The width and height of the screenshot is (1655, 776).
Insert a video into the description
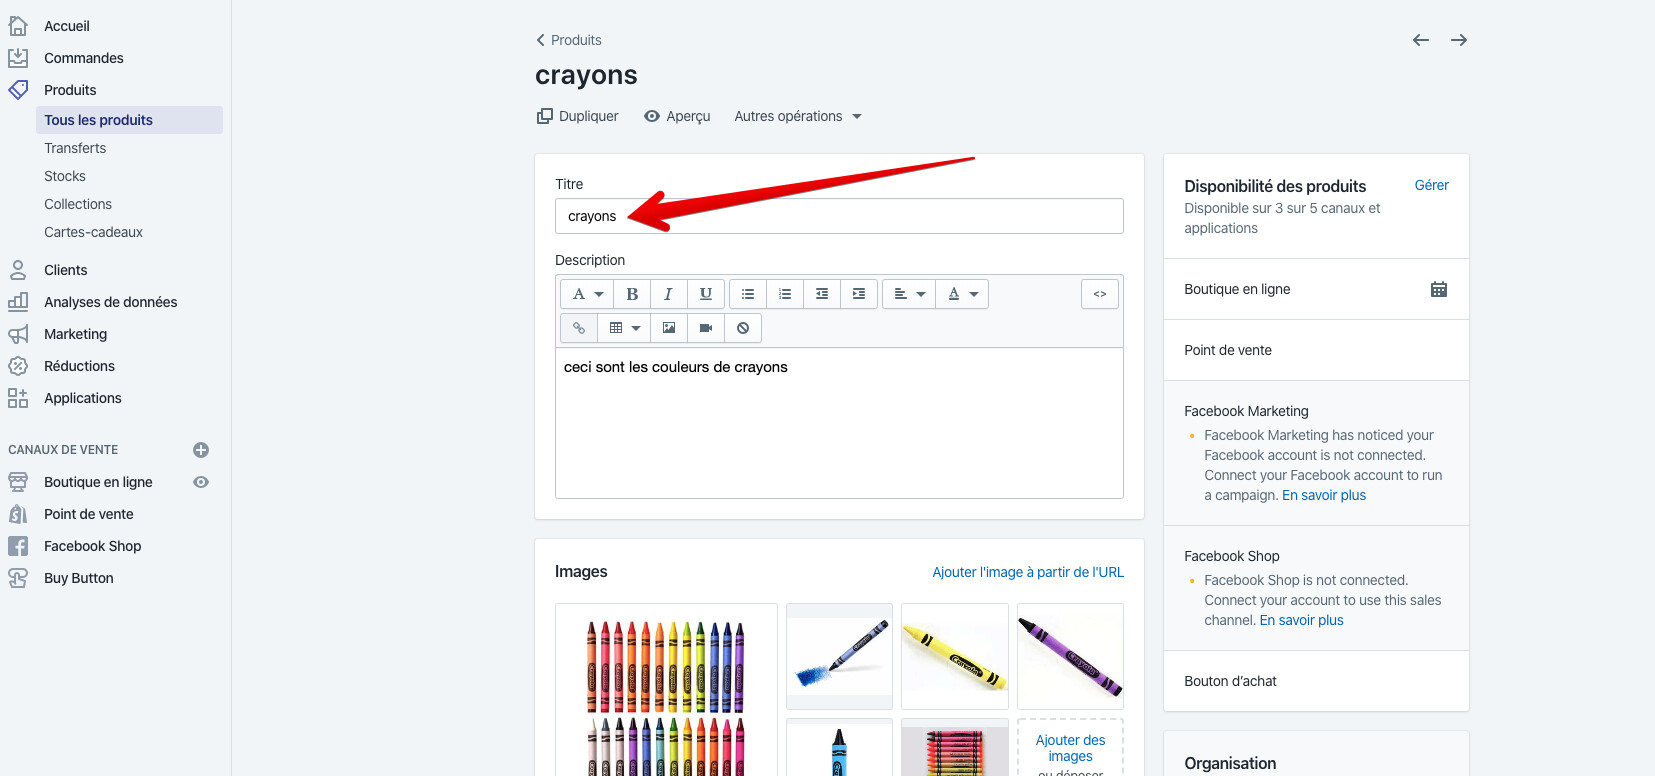pyautogui.click(x=706, y=328)
